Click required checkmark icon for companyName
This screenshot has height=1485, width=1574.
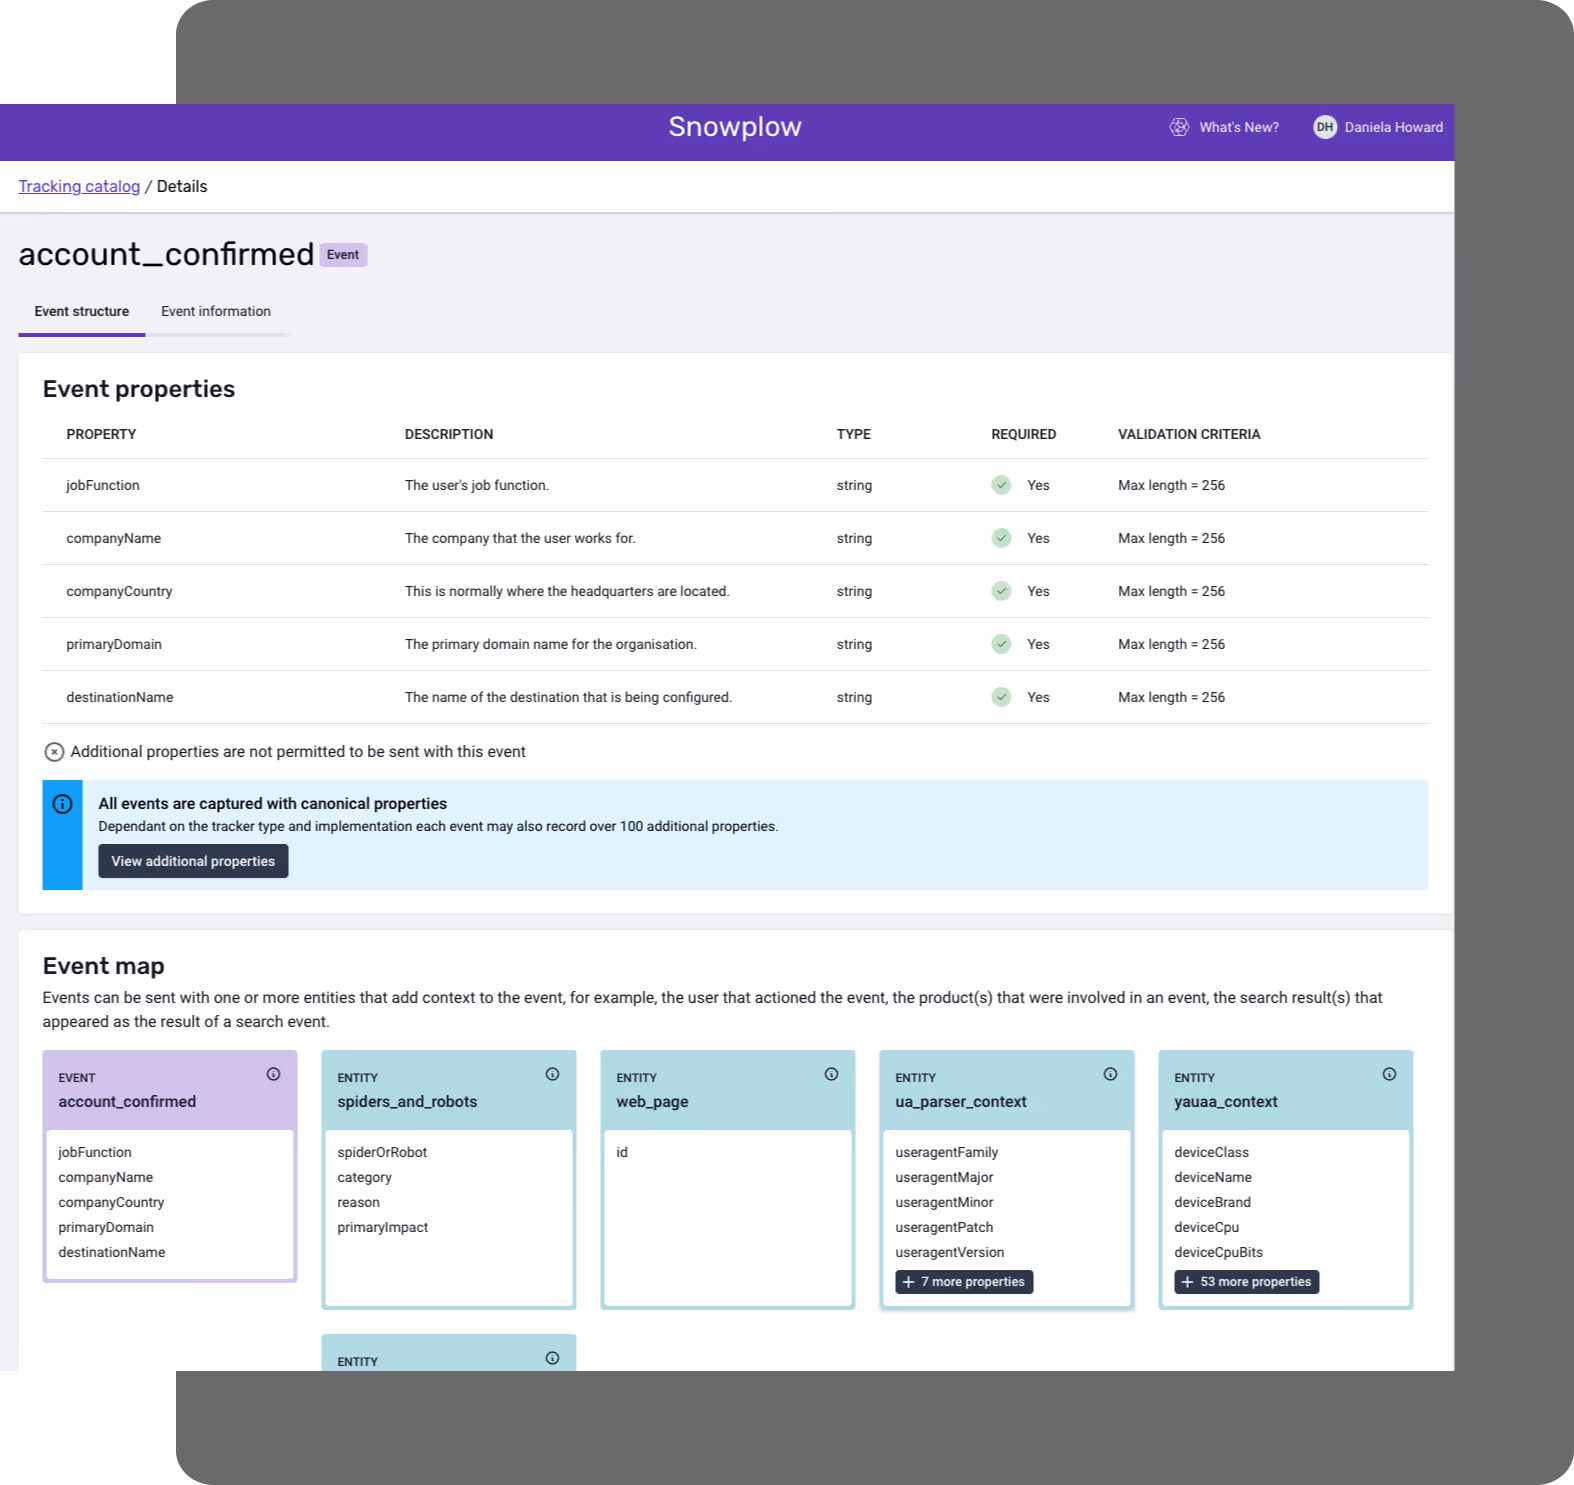pos(1001,538)
